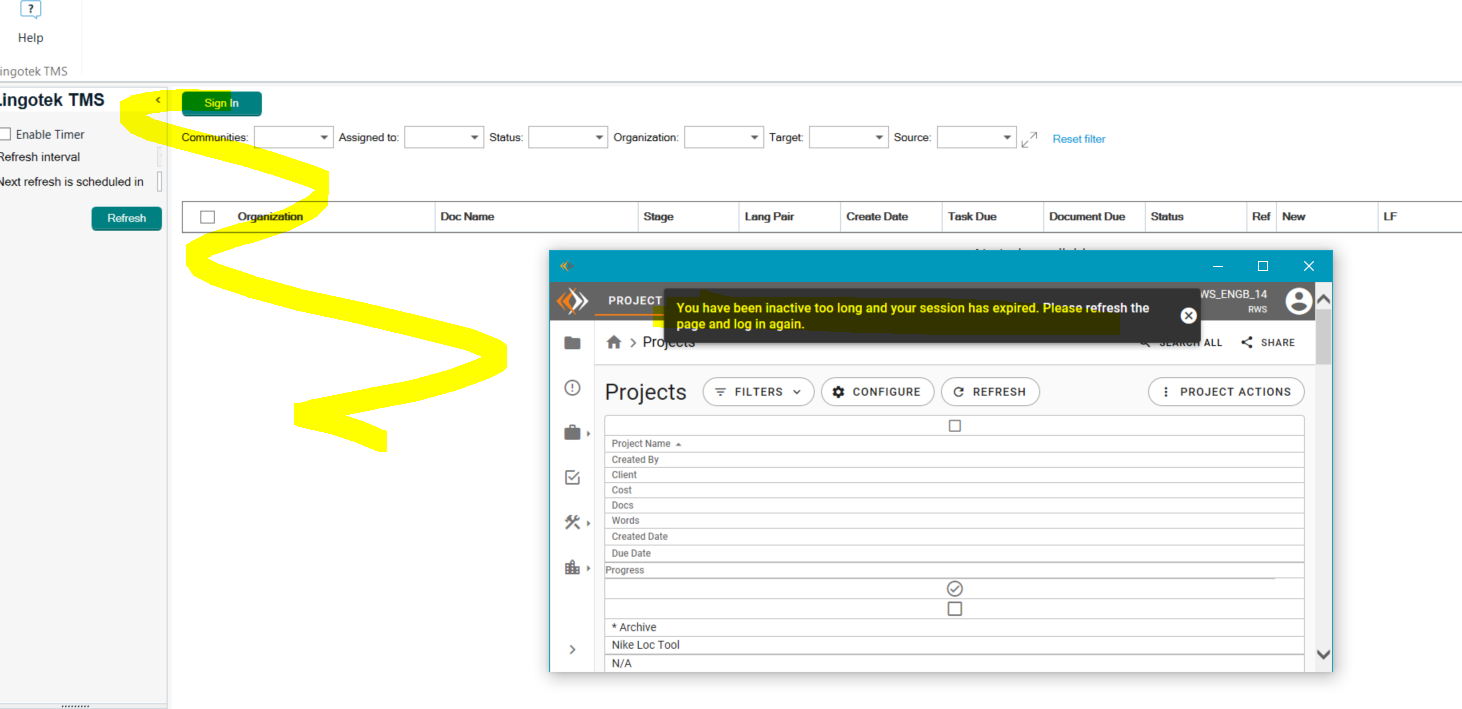Go to home via breadcrumb house icon
The image size is (1462, 709).
(614, 342)
